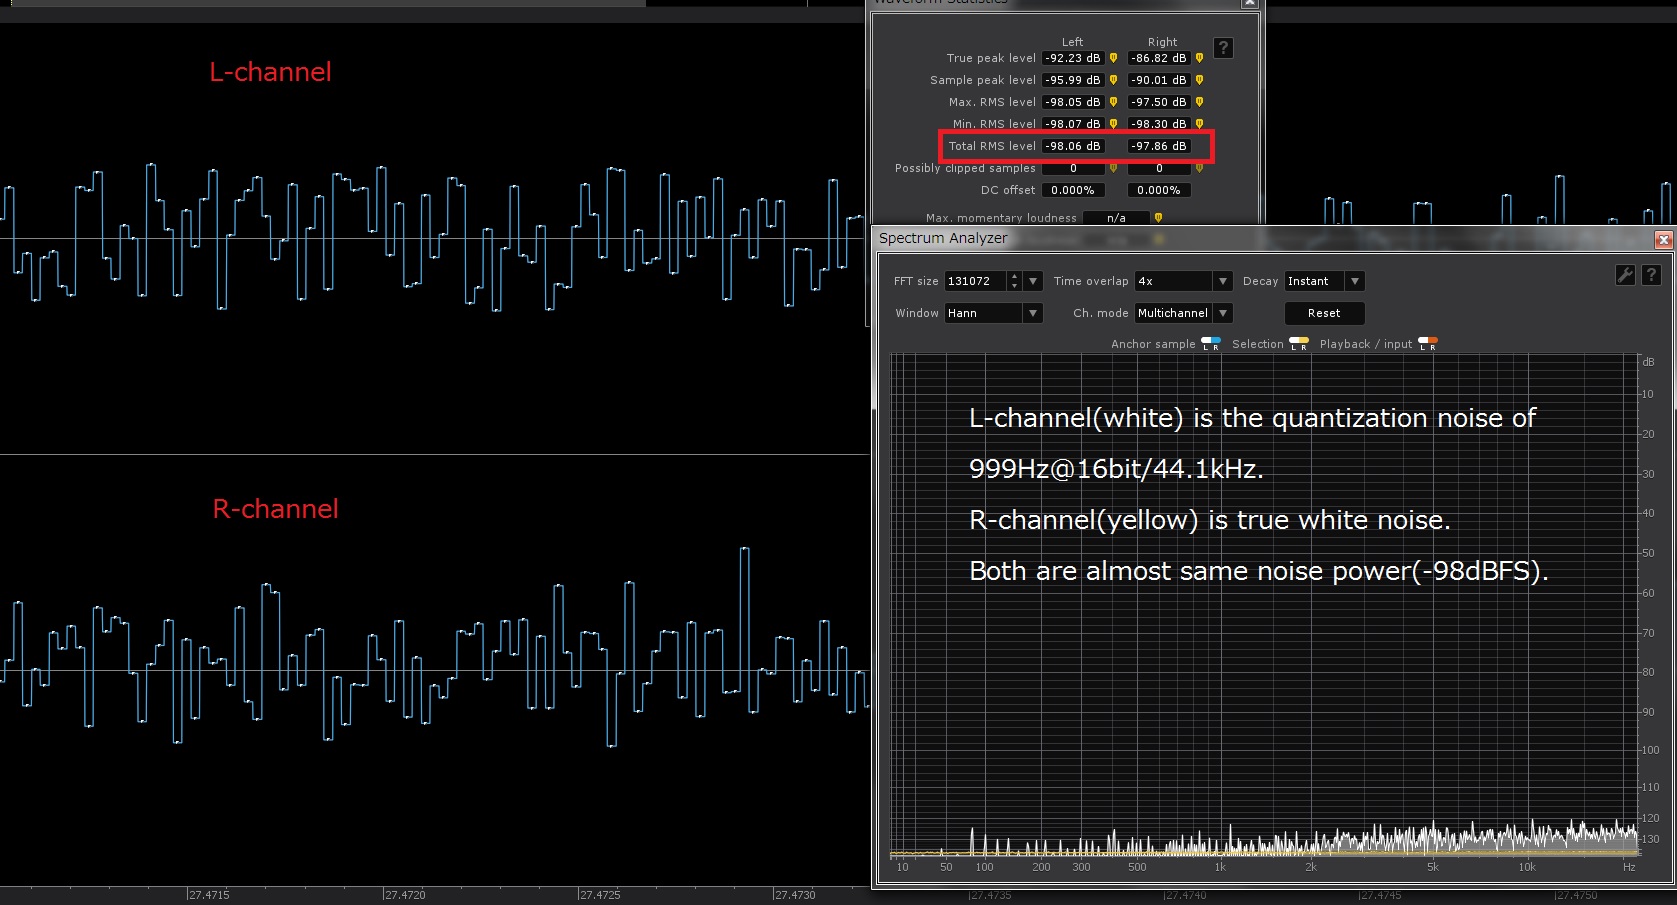The image size is (1677, 905).
Task: Click timeline marker 27.4725
Action: click(599, 895)
